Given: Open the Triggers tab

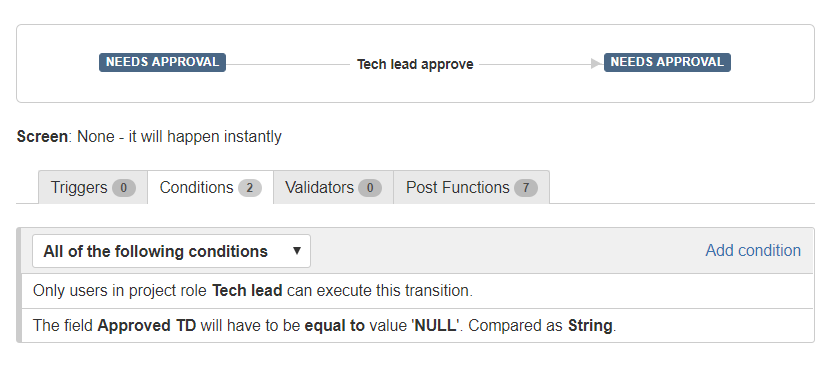Looking at the screenshot, I should click(x=93, y=187).
